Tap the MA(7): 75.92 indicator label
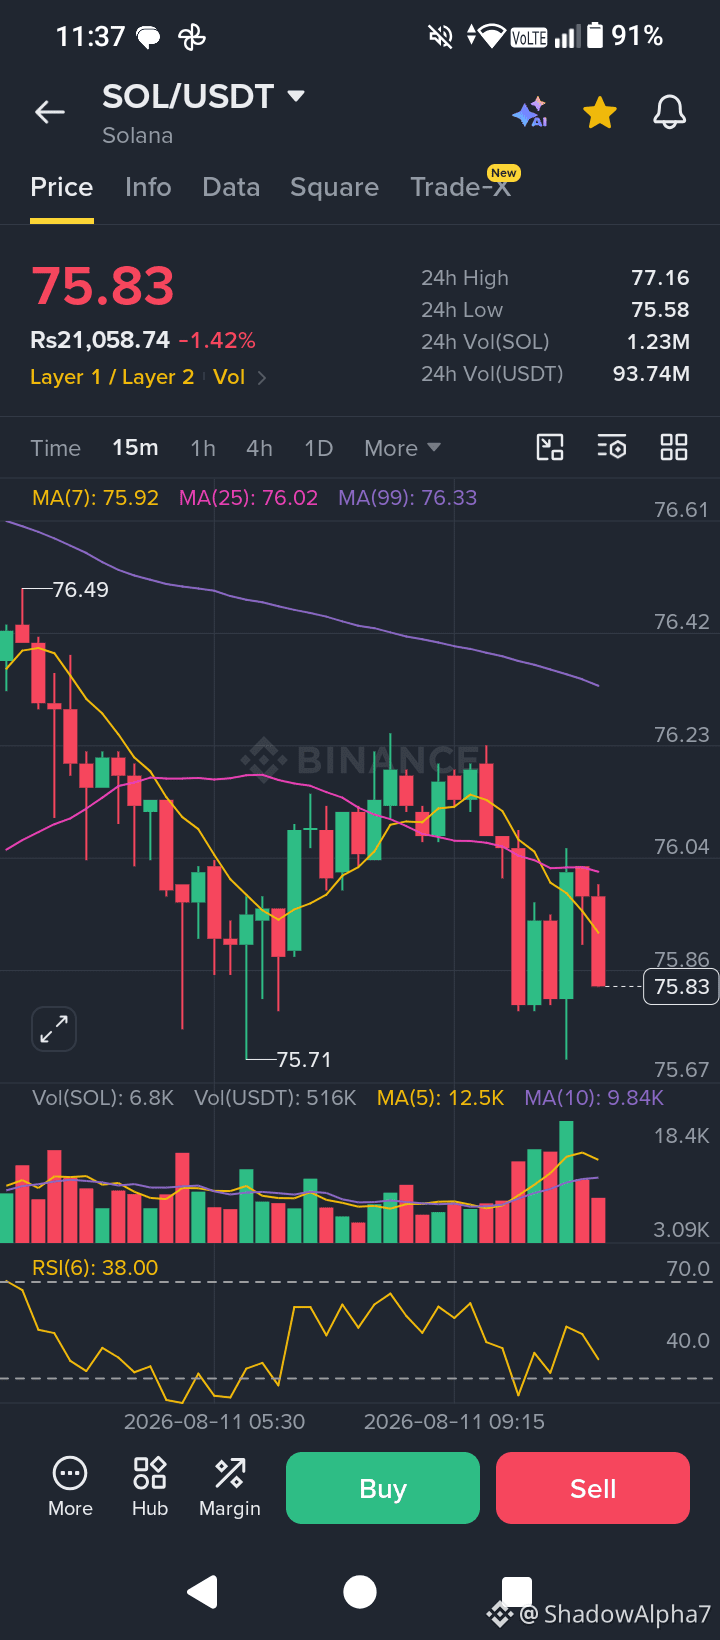This screenshot has height=1640, width=720. [95, 498]
